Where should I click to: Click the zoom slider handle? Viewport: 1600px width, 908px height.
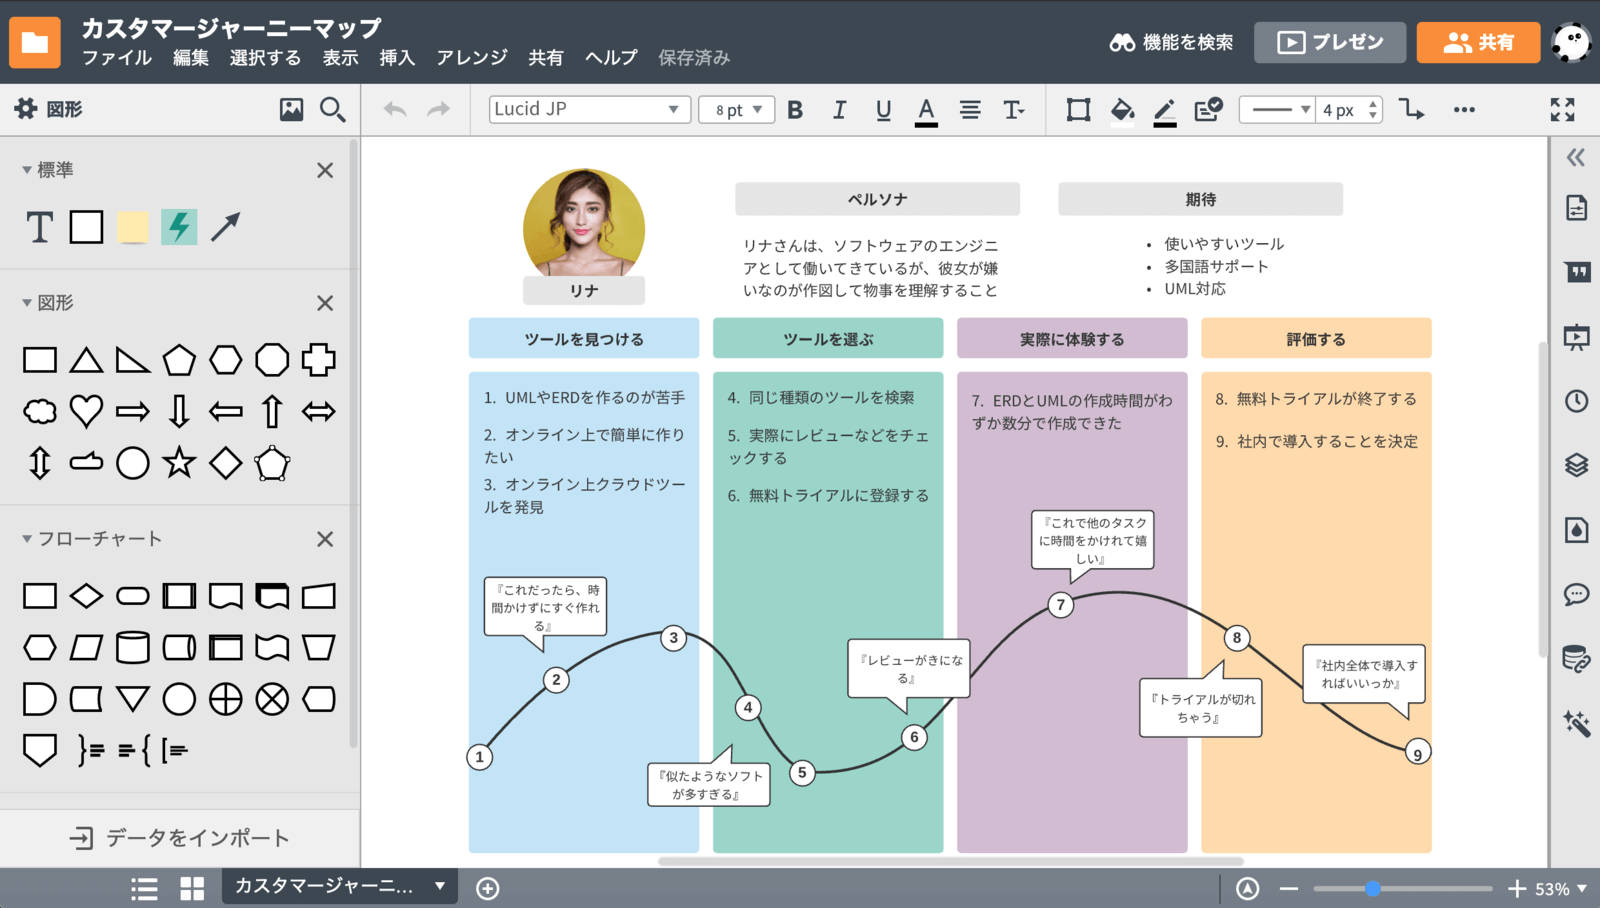[1373, 888]
